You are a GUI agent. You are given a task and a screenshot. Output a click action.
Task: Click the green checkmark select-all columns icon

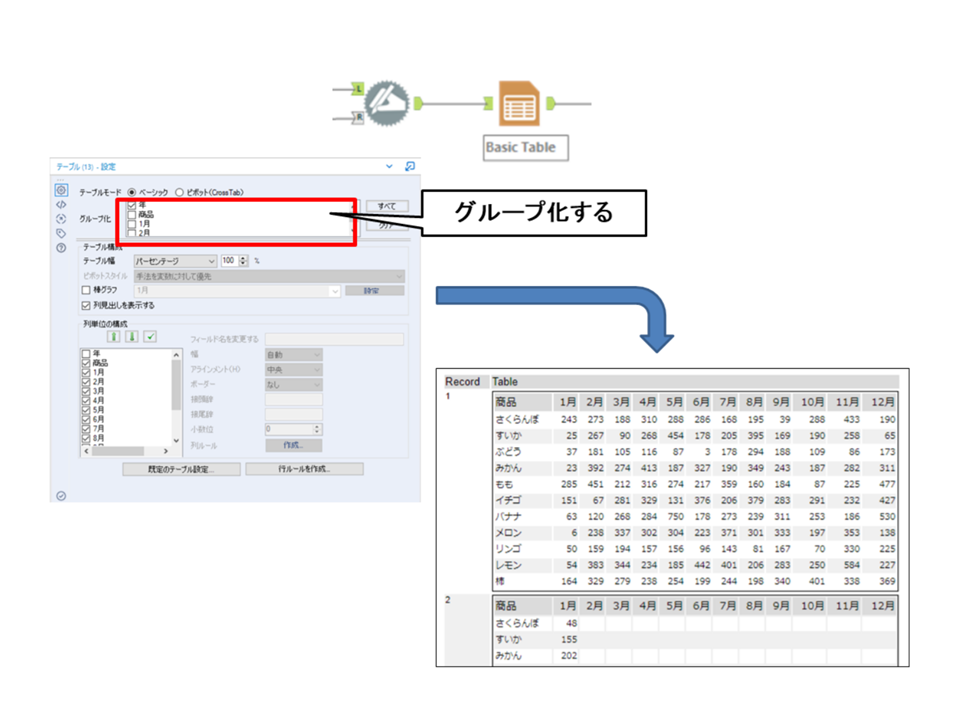pos(150,336)
